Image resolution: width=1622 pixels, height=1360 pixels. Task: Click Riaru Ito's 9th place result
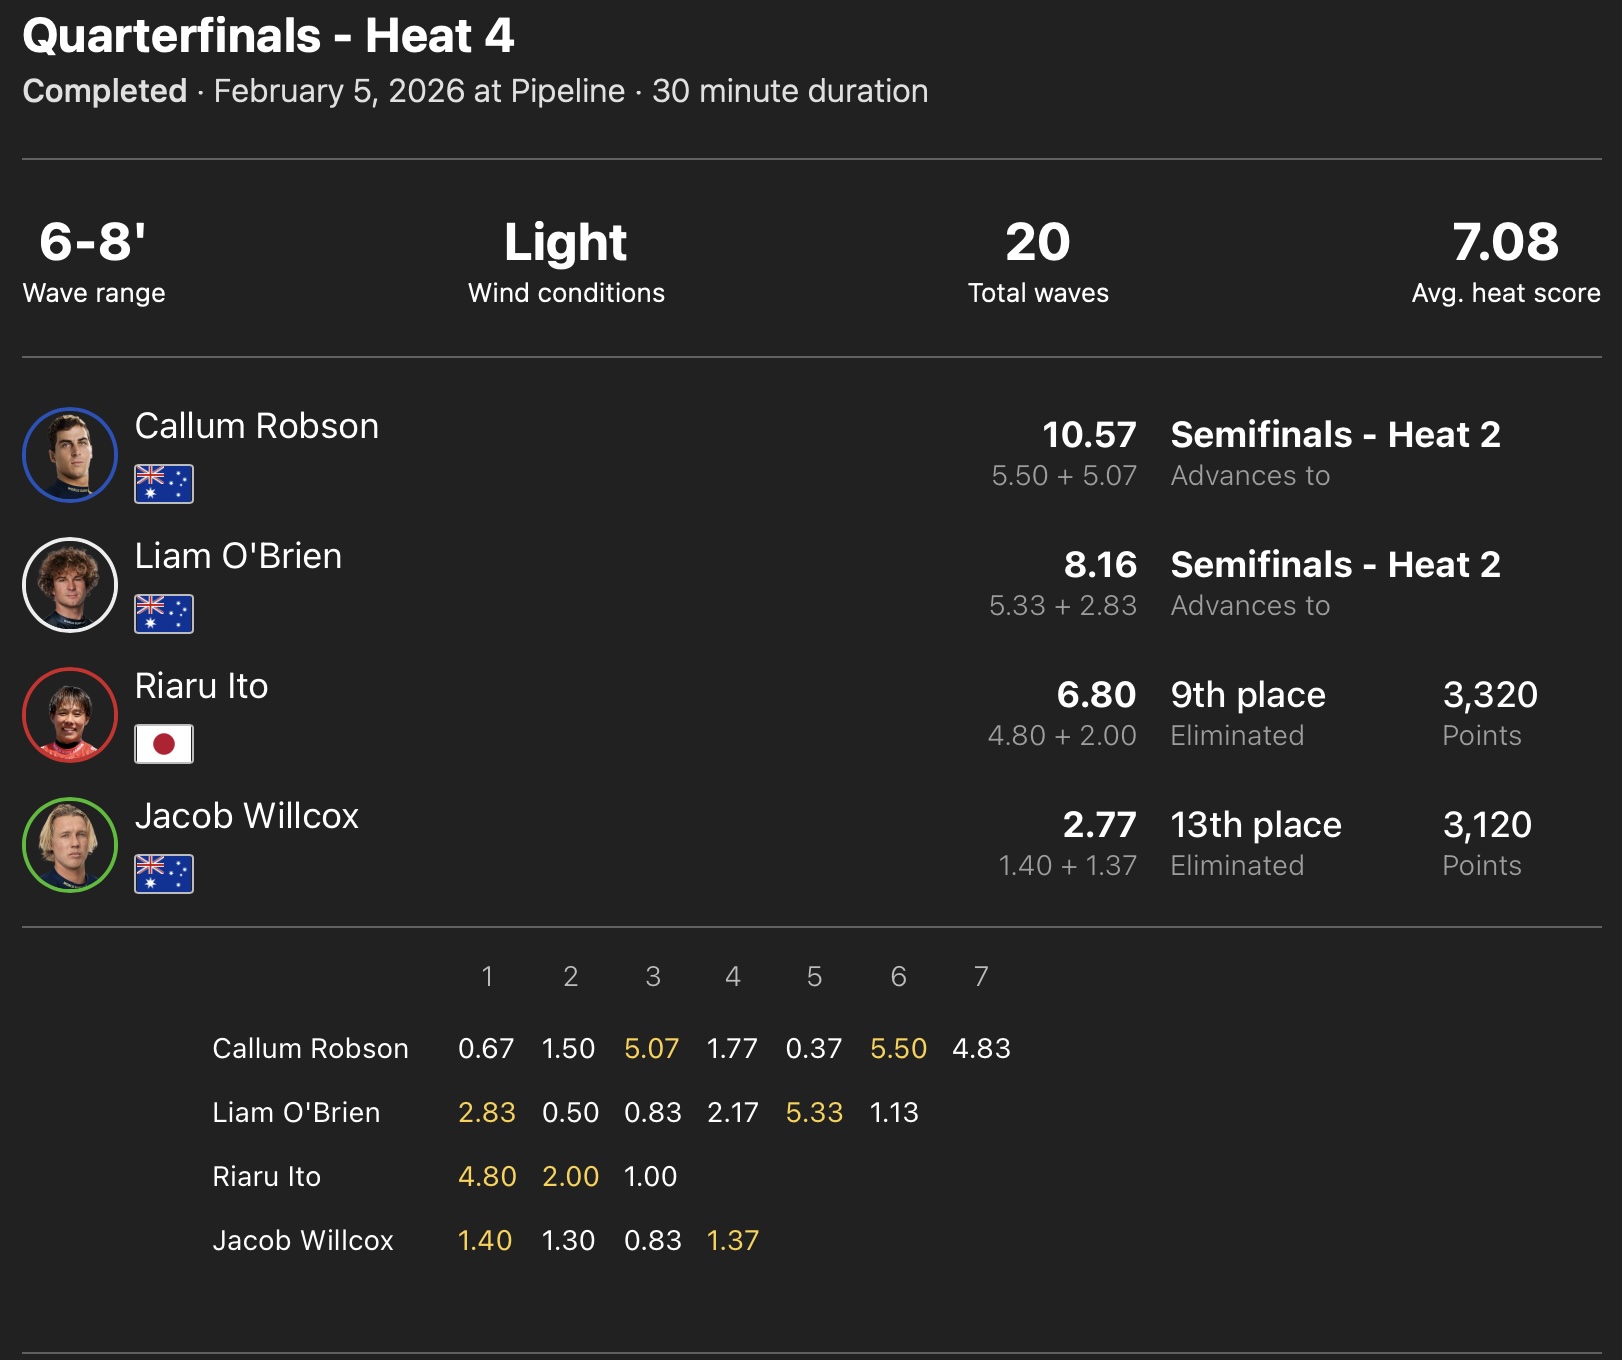coord(1248,695)
